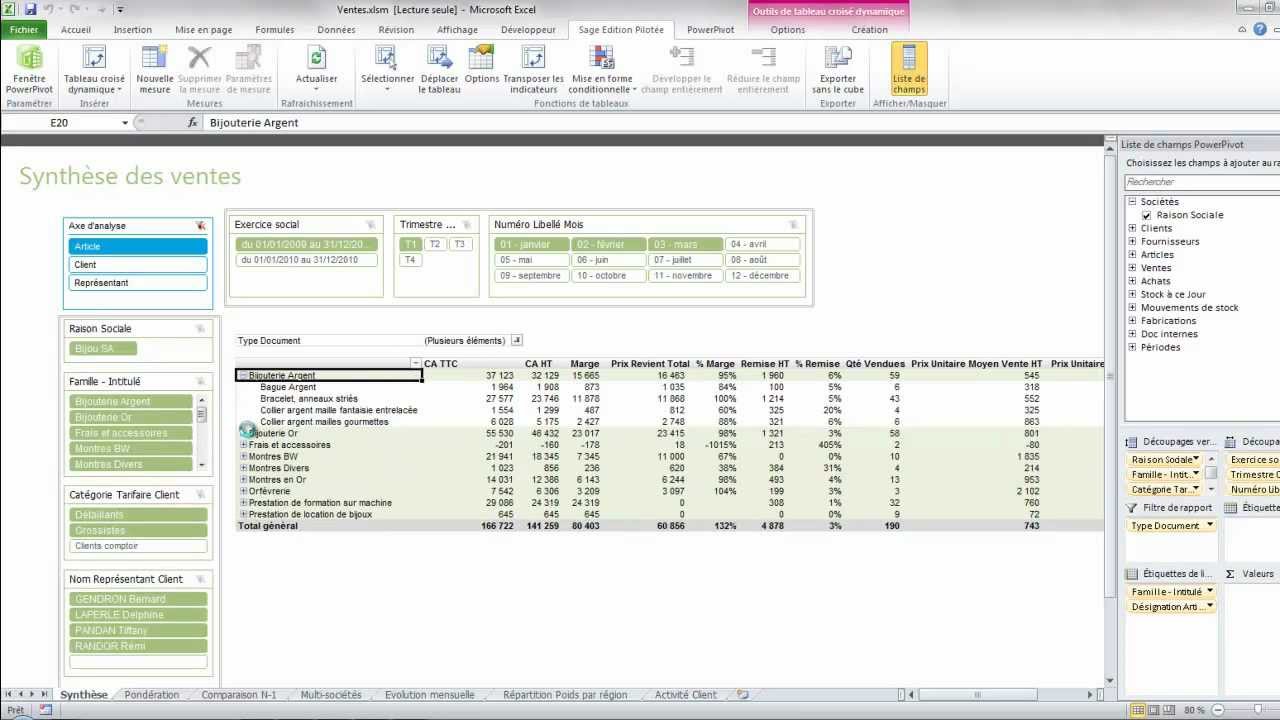Open the Activité Client sheet
The image size is (1280, 720).
[685, 695]
